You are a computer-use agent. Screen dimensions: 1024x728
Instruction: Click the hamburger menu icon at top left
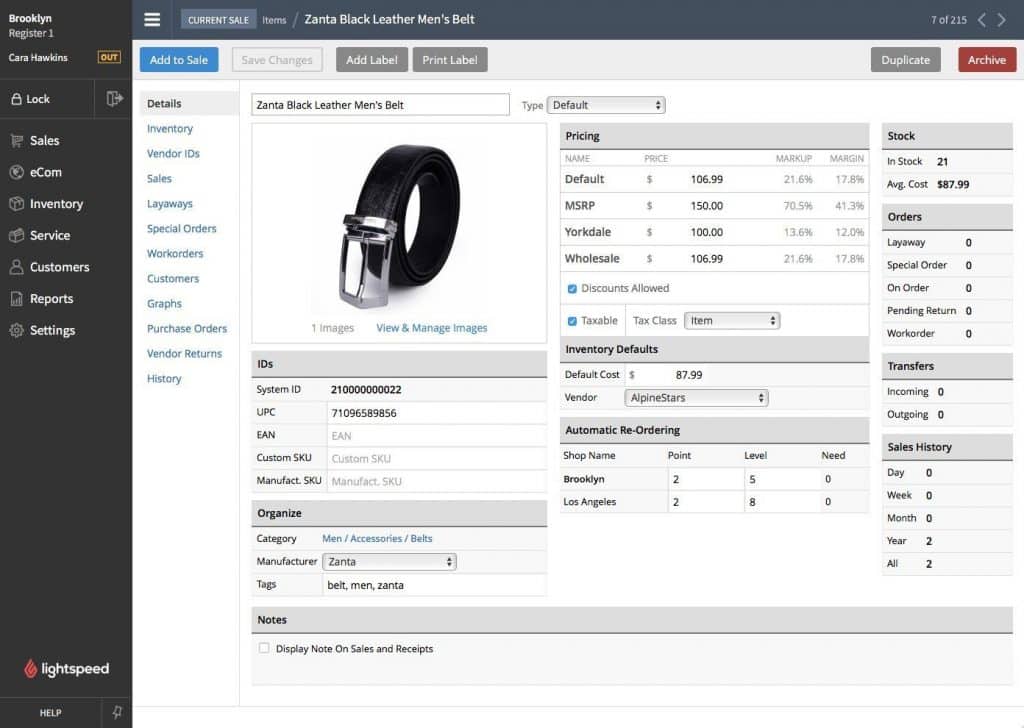pos(152,18)
